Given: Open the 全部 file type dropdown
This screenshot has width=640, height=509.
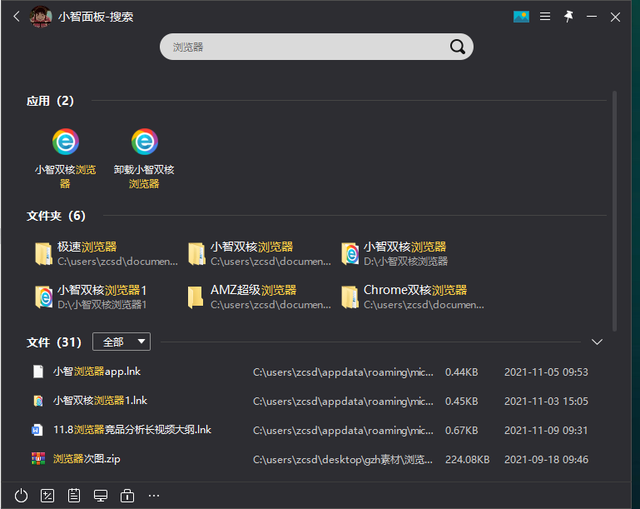Looking at the screenshot, I should 121,342.
